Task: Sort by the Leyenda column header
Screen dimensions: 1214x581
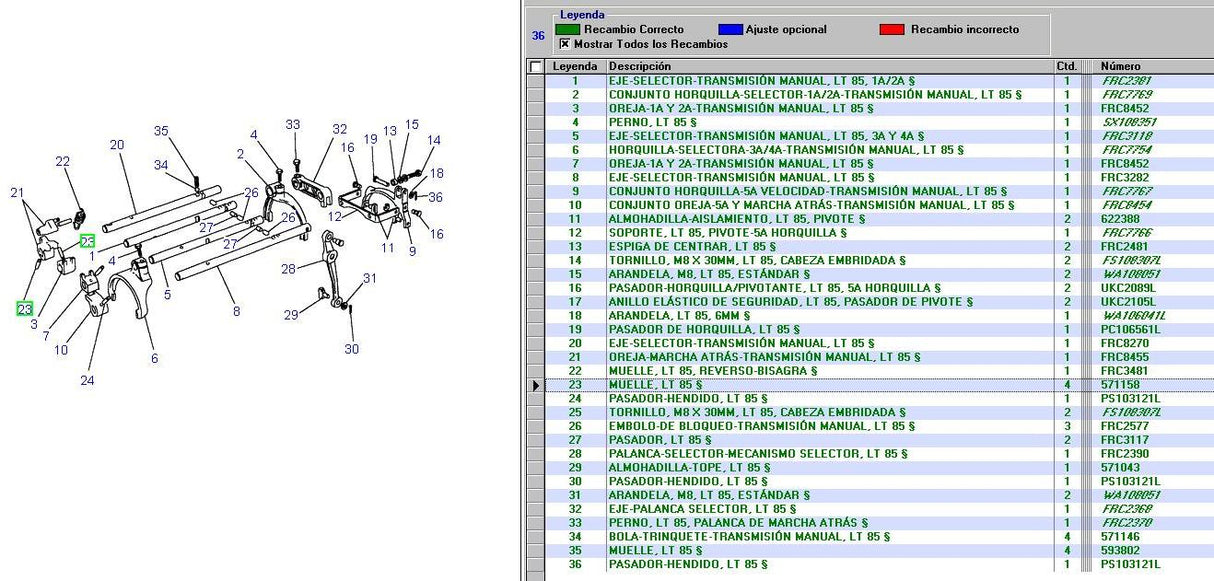Action: click(x=575, y=67)
